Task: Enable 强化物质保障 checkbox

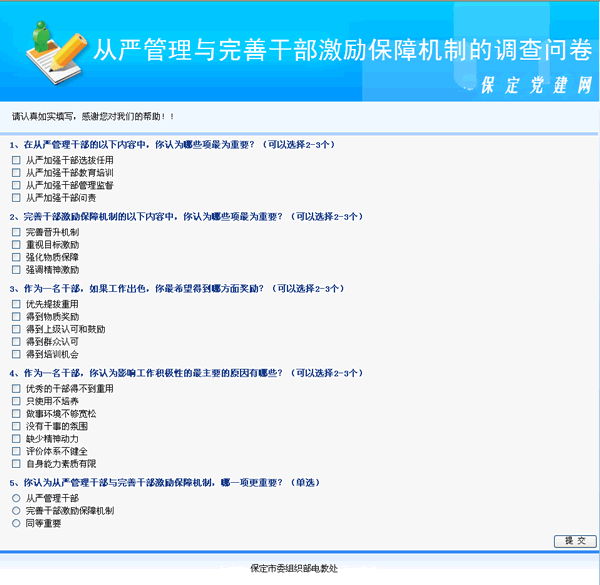Action: tap(16, 257)
